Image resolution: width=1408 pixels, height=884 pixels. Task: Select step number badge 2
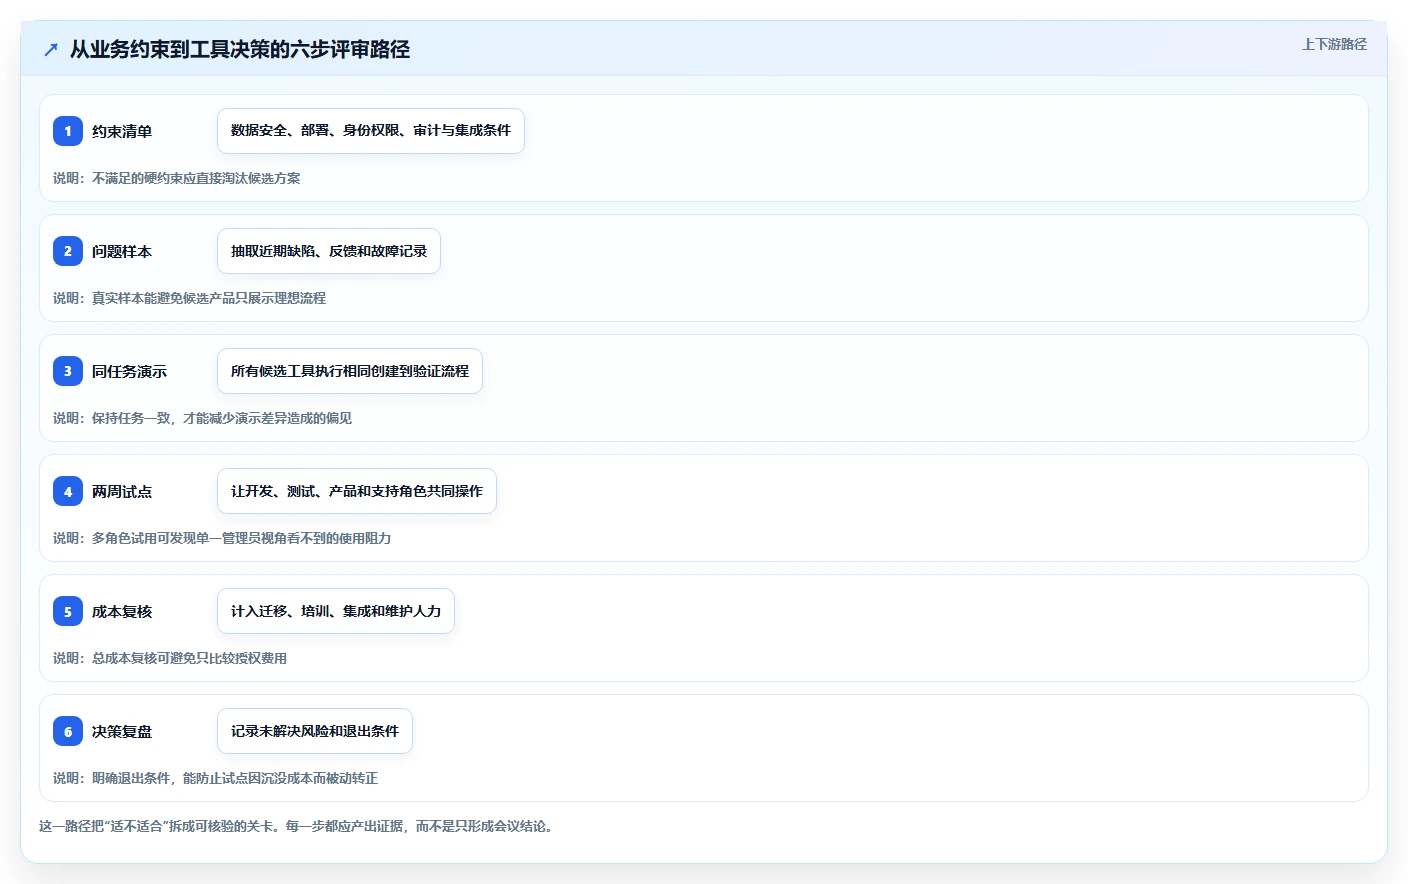click(x=68, y=251)
